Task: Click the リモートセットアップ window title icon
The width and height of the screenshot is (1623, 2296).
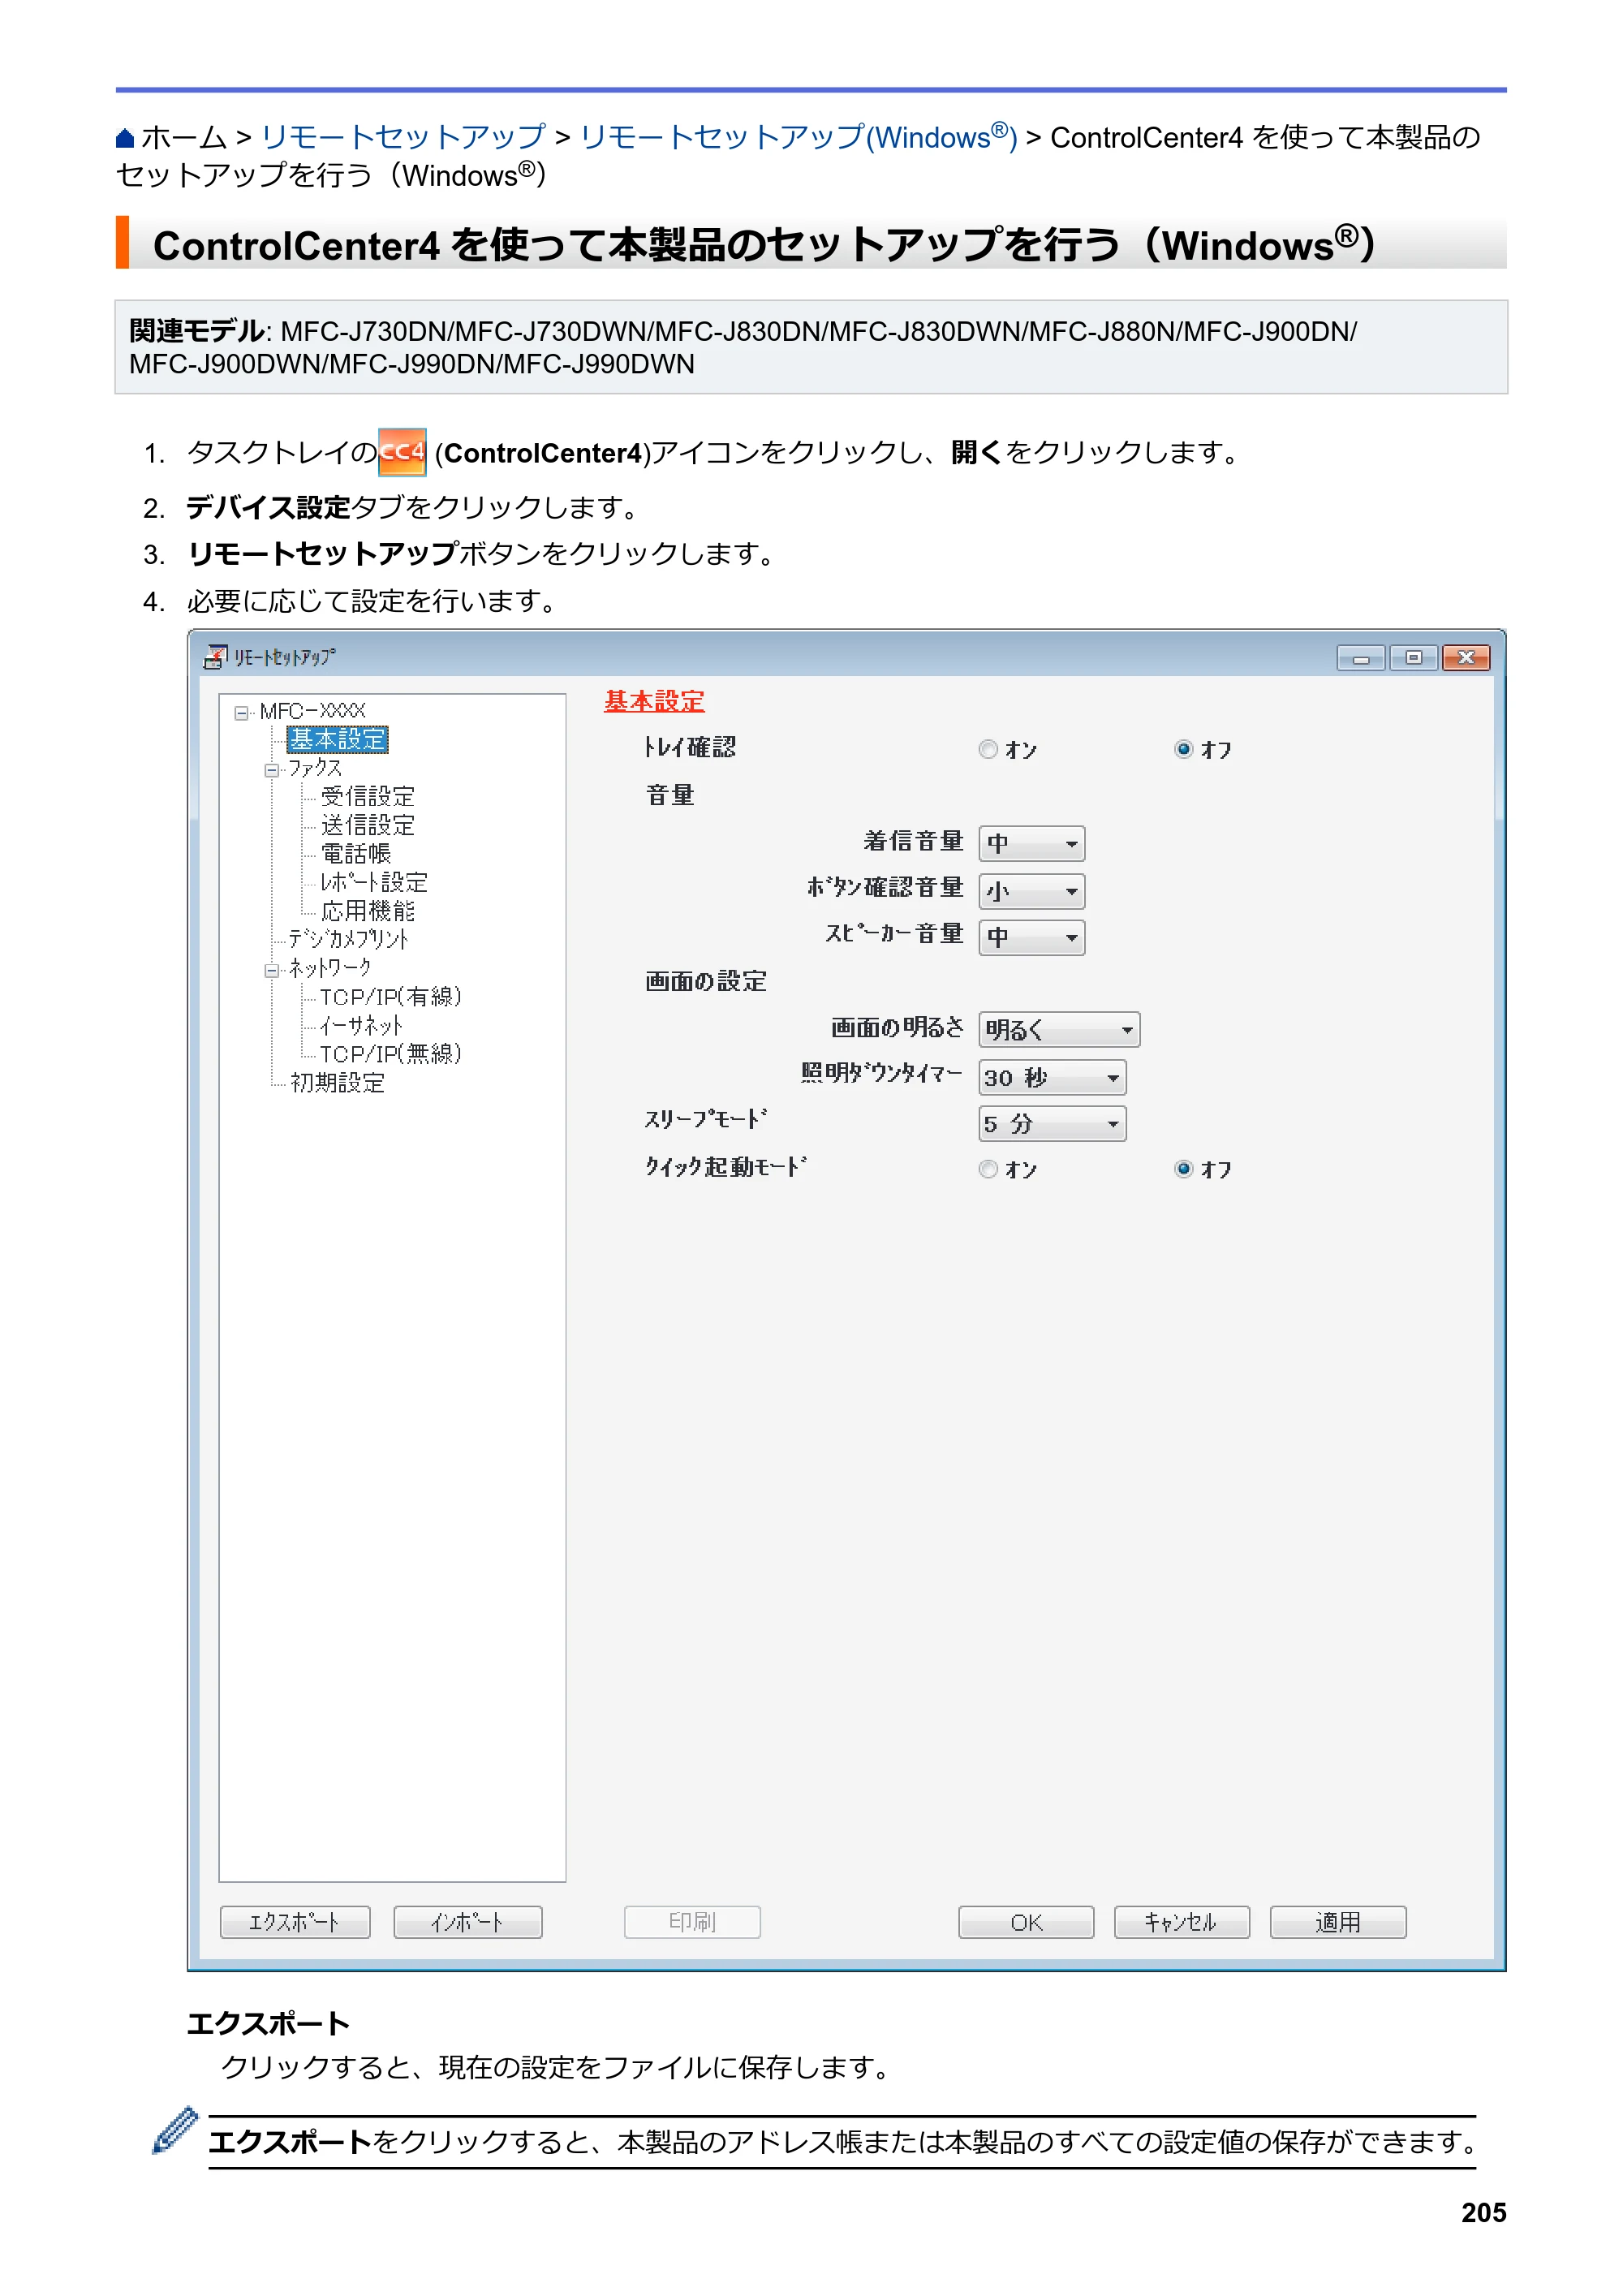Action: coord(215,657)
